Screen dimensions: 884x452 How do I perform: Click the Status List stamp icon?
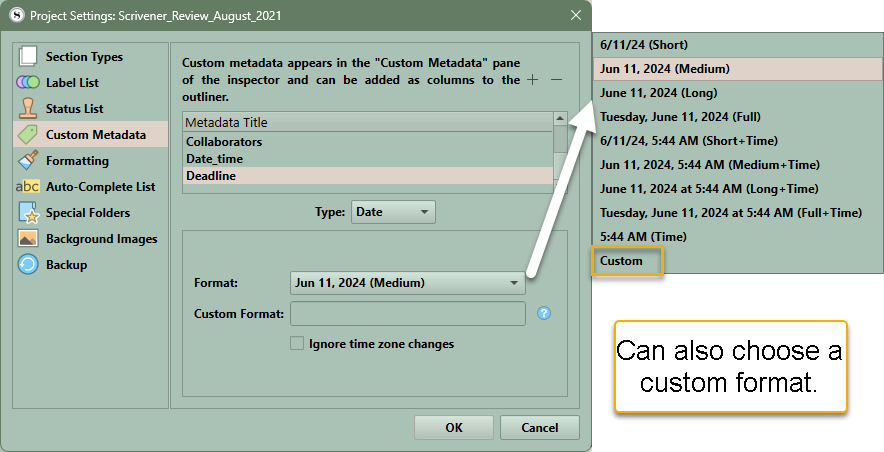(x=28, y=108)
